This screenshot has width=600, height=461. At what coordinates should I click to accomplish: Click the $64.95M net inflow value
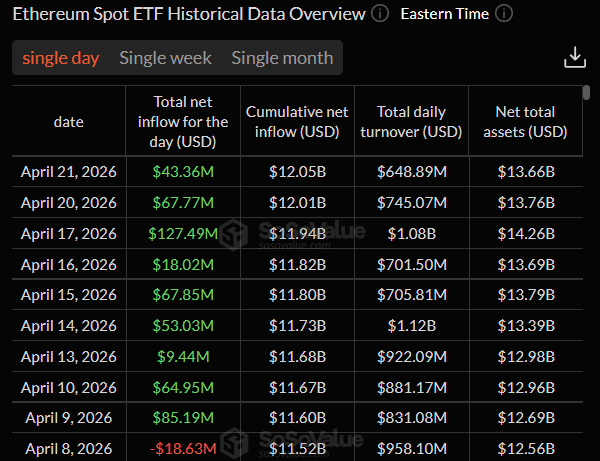click(x=183, y=388)
